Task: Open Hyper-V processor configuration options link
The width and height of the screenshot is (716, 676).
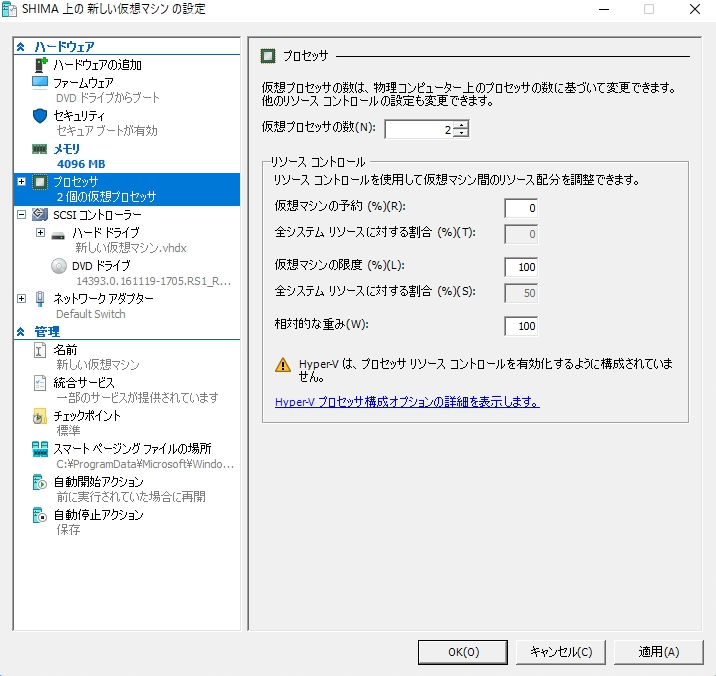Action: pos(407,402)
